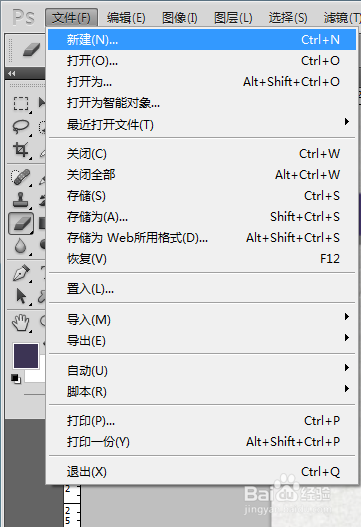Choose 打开为智能对象... menu item
This screenshot has height=527, width=361.
pos(202,103)
